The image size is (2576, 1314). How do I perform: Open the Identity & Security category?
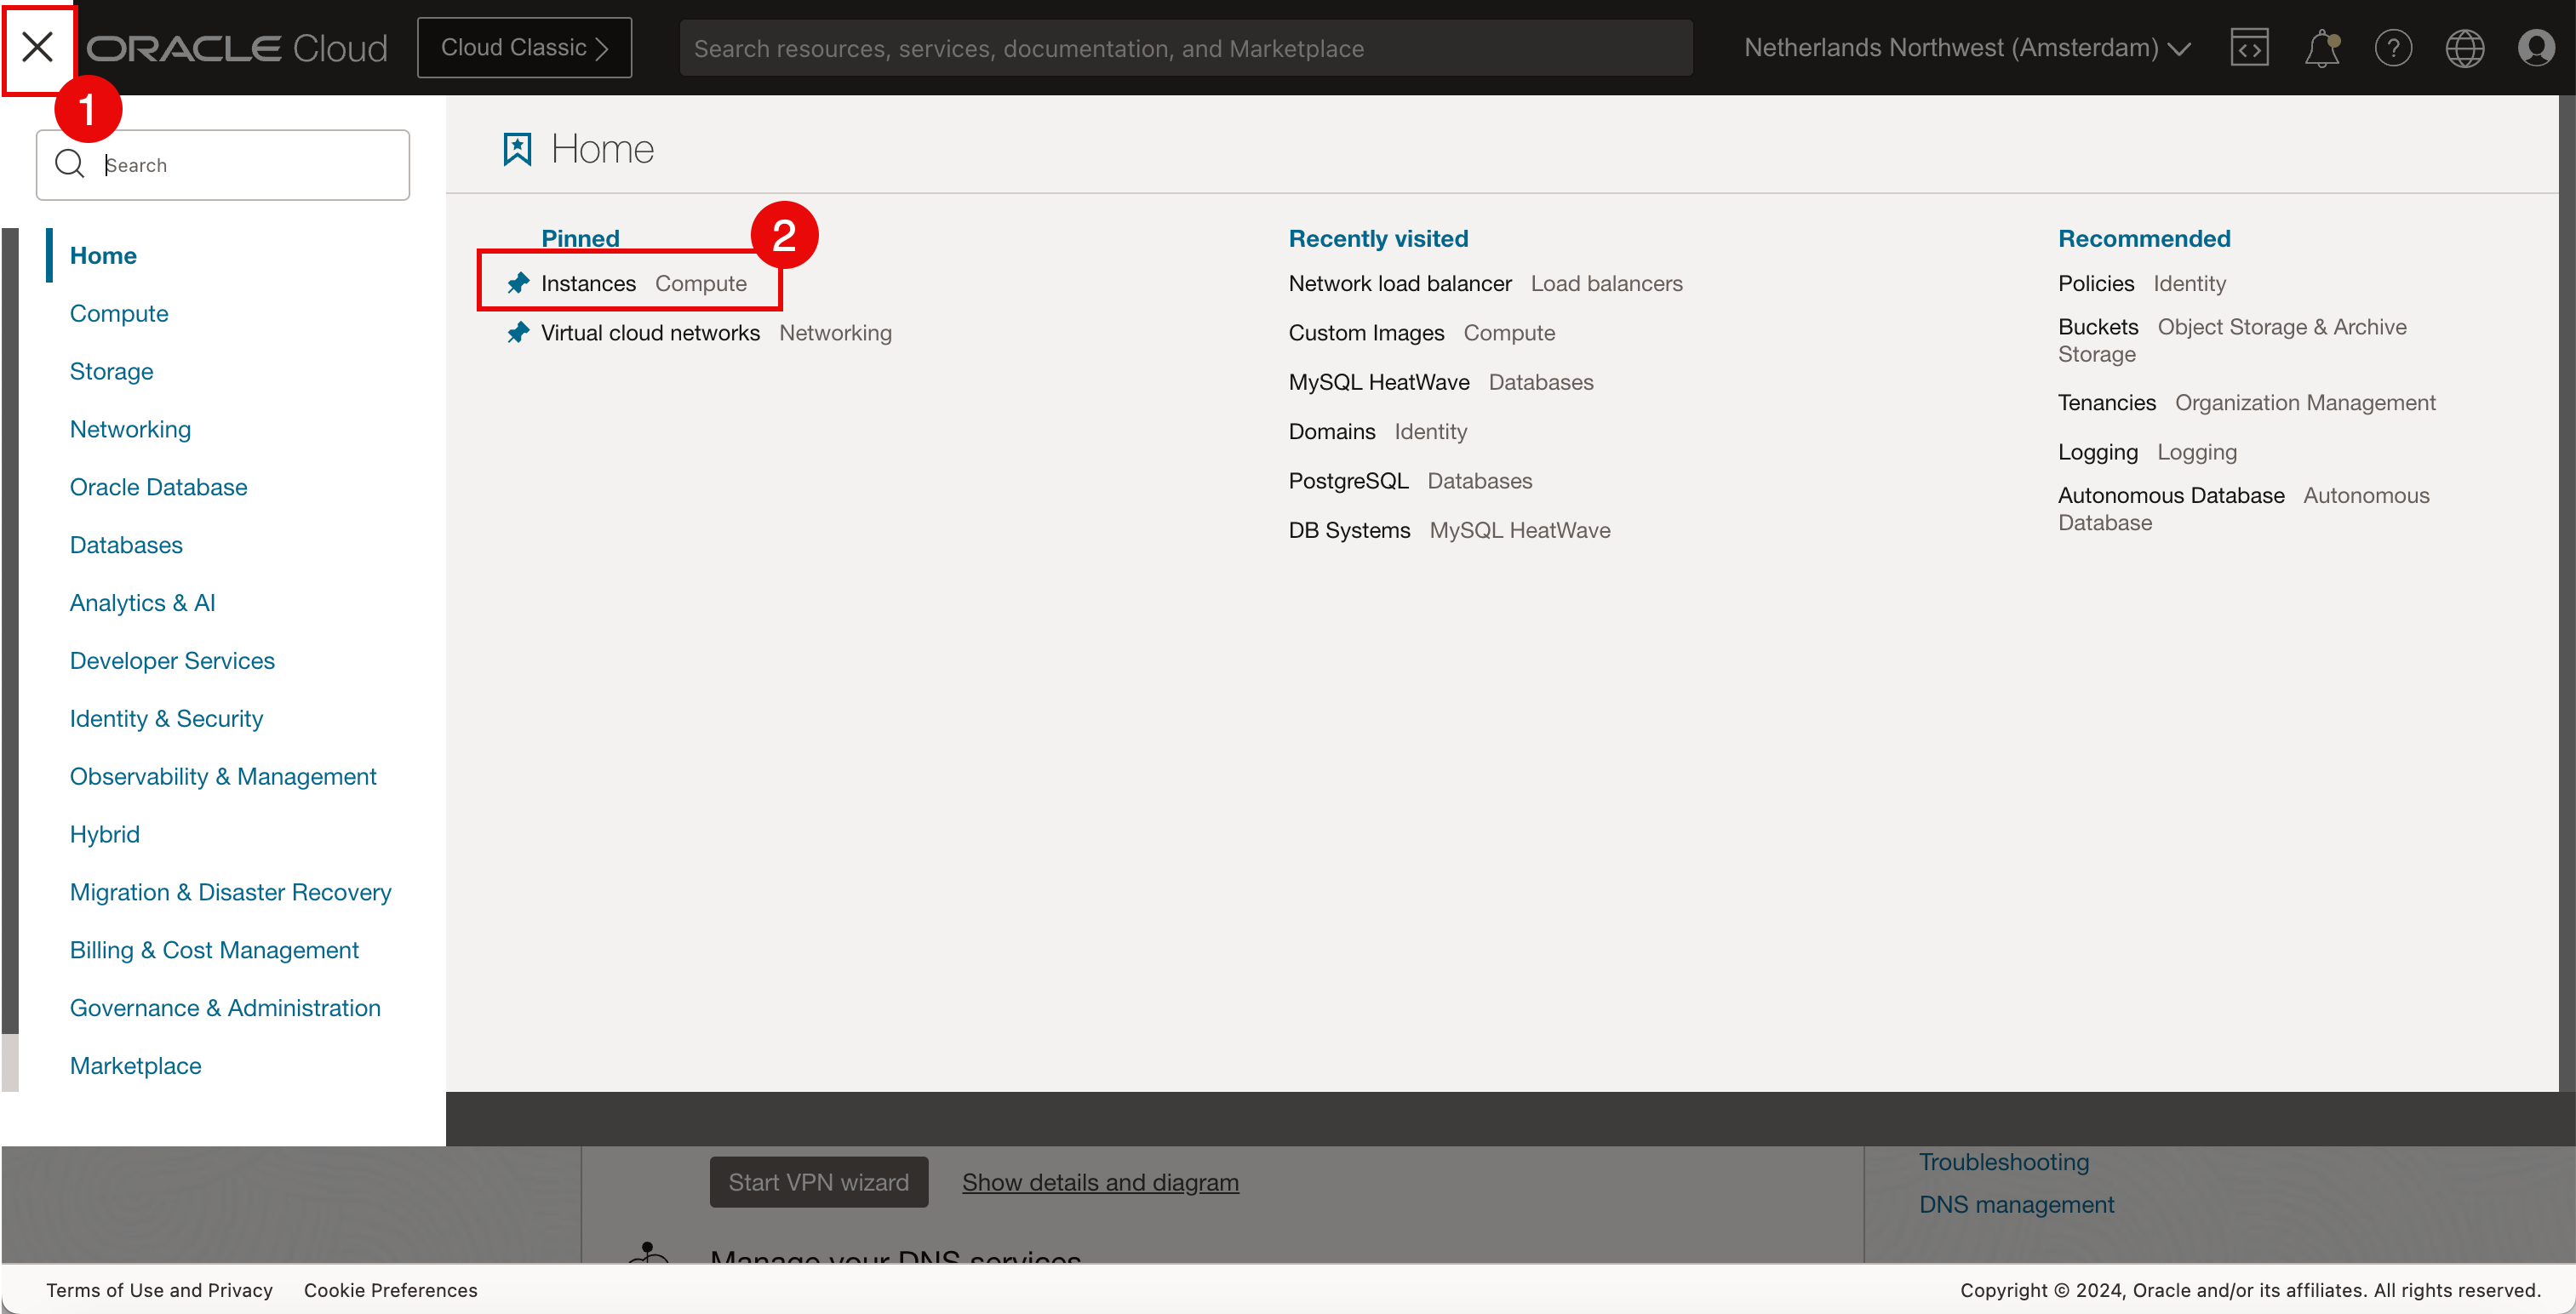[166, 719]
